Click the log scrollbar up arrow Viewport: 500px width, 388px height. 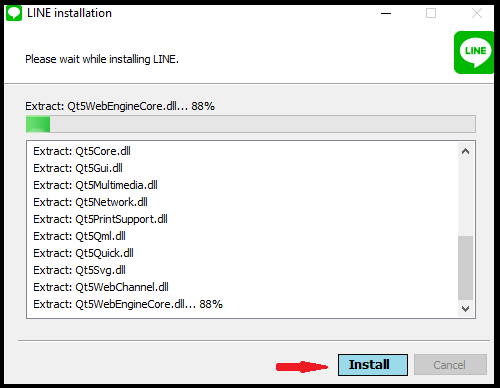coord(465,151)
